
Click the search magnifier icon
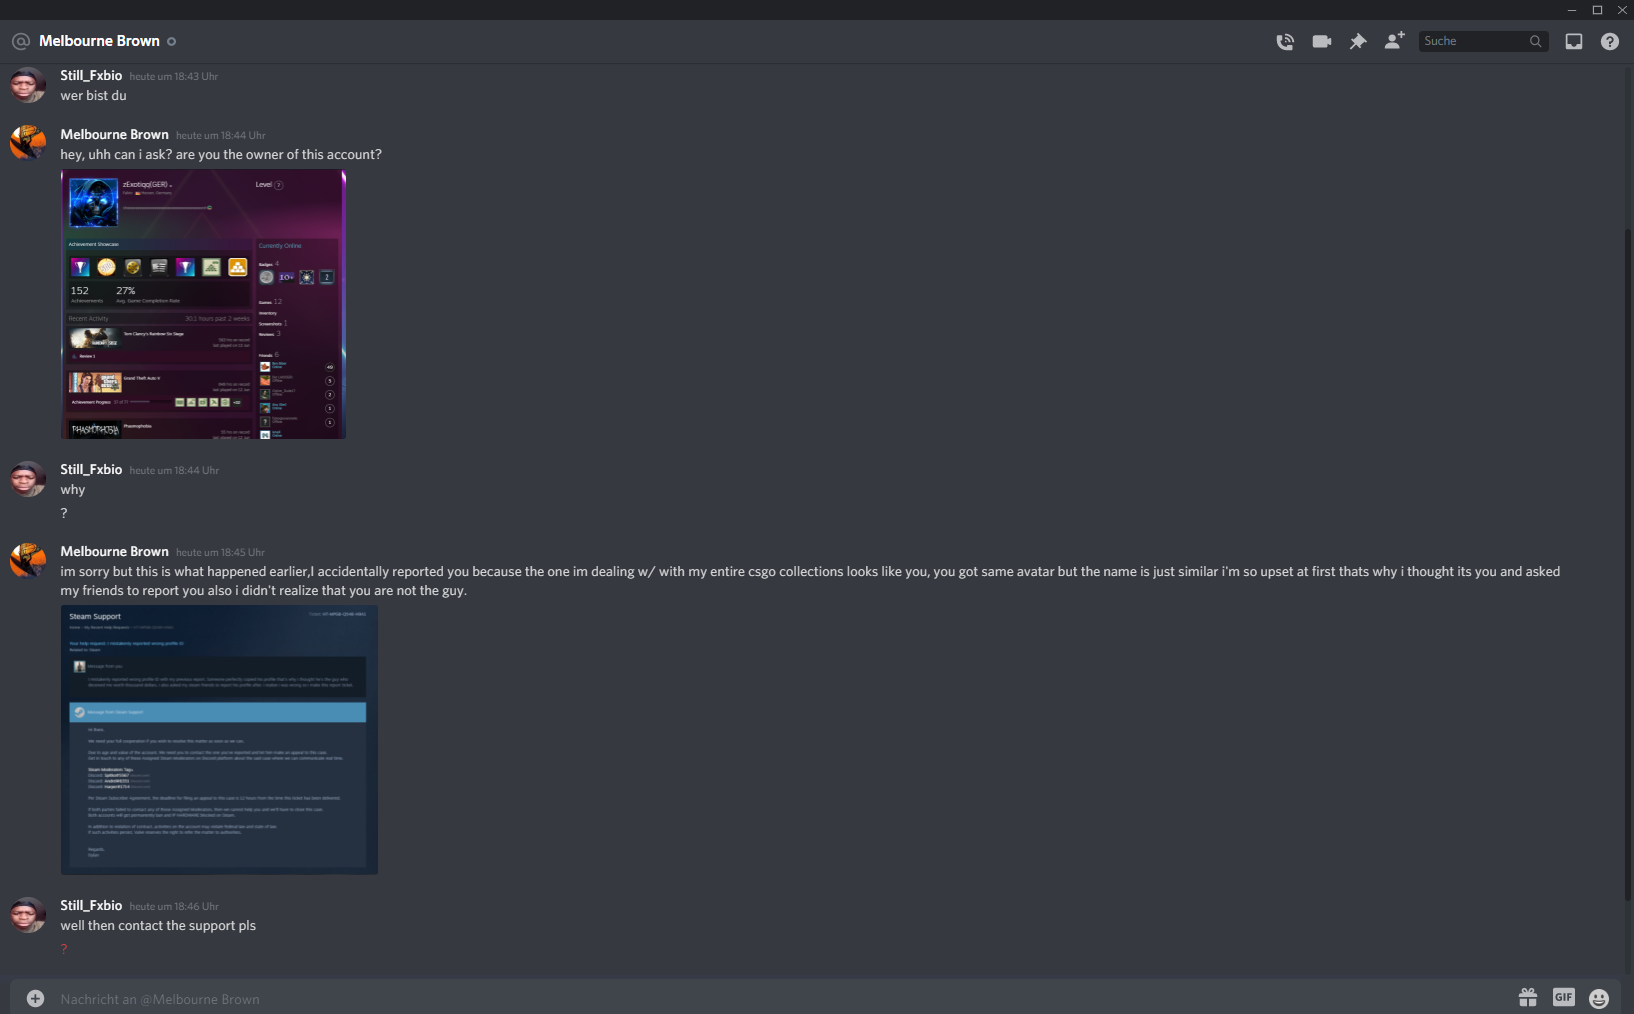1535,41
